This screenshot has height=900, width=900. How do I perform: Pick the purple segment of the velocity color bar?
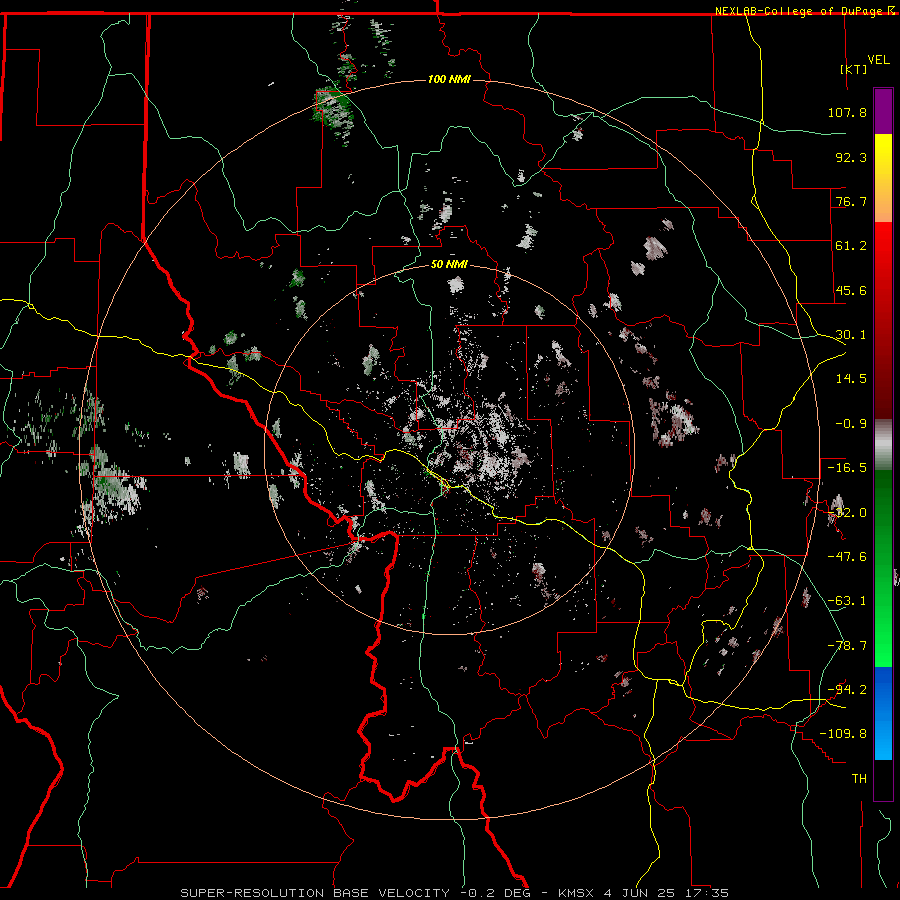coord(883,111)
